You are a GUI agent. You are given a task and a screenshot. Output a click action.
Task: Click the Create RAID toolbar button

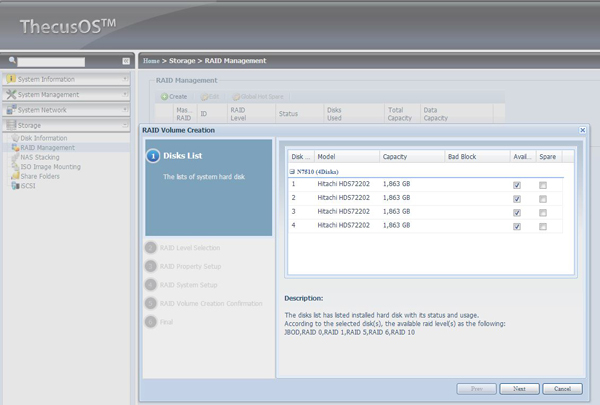click(x=175, y=97)
